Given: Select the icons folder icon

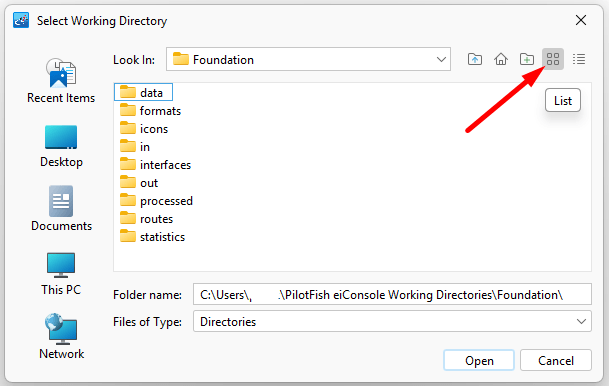Looking at the screenshot, I should [127, 129].
